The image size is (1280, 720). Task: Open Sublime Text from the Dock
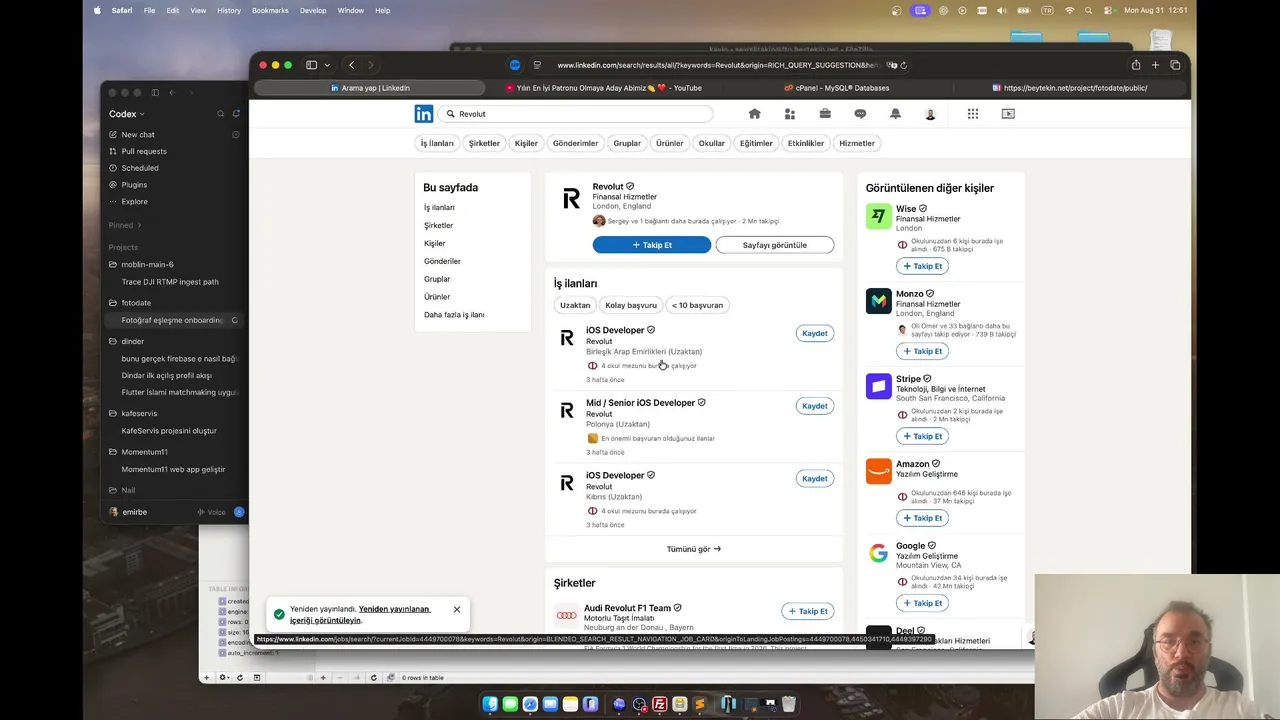tap(700, 704)
